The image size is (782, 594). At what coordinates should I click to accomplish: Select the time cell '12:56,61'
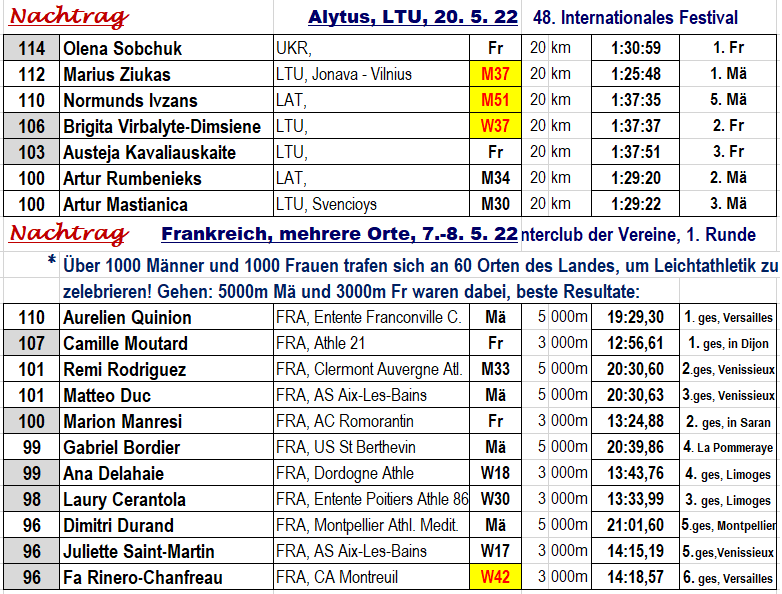pos(635,343)
